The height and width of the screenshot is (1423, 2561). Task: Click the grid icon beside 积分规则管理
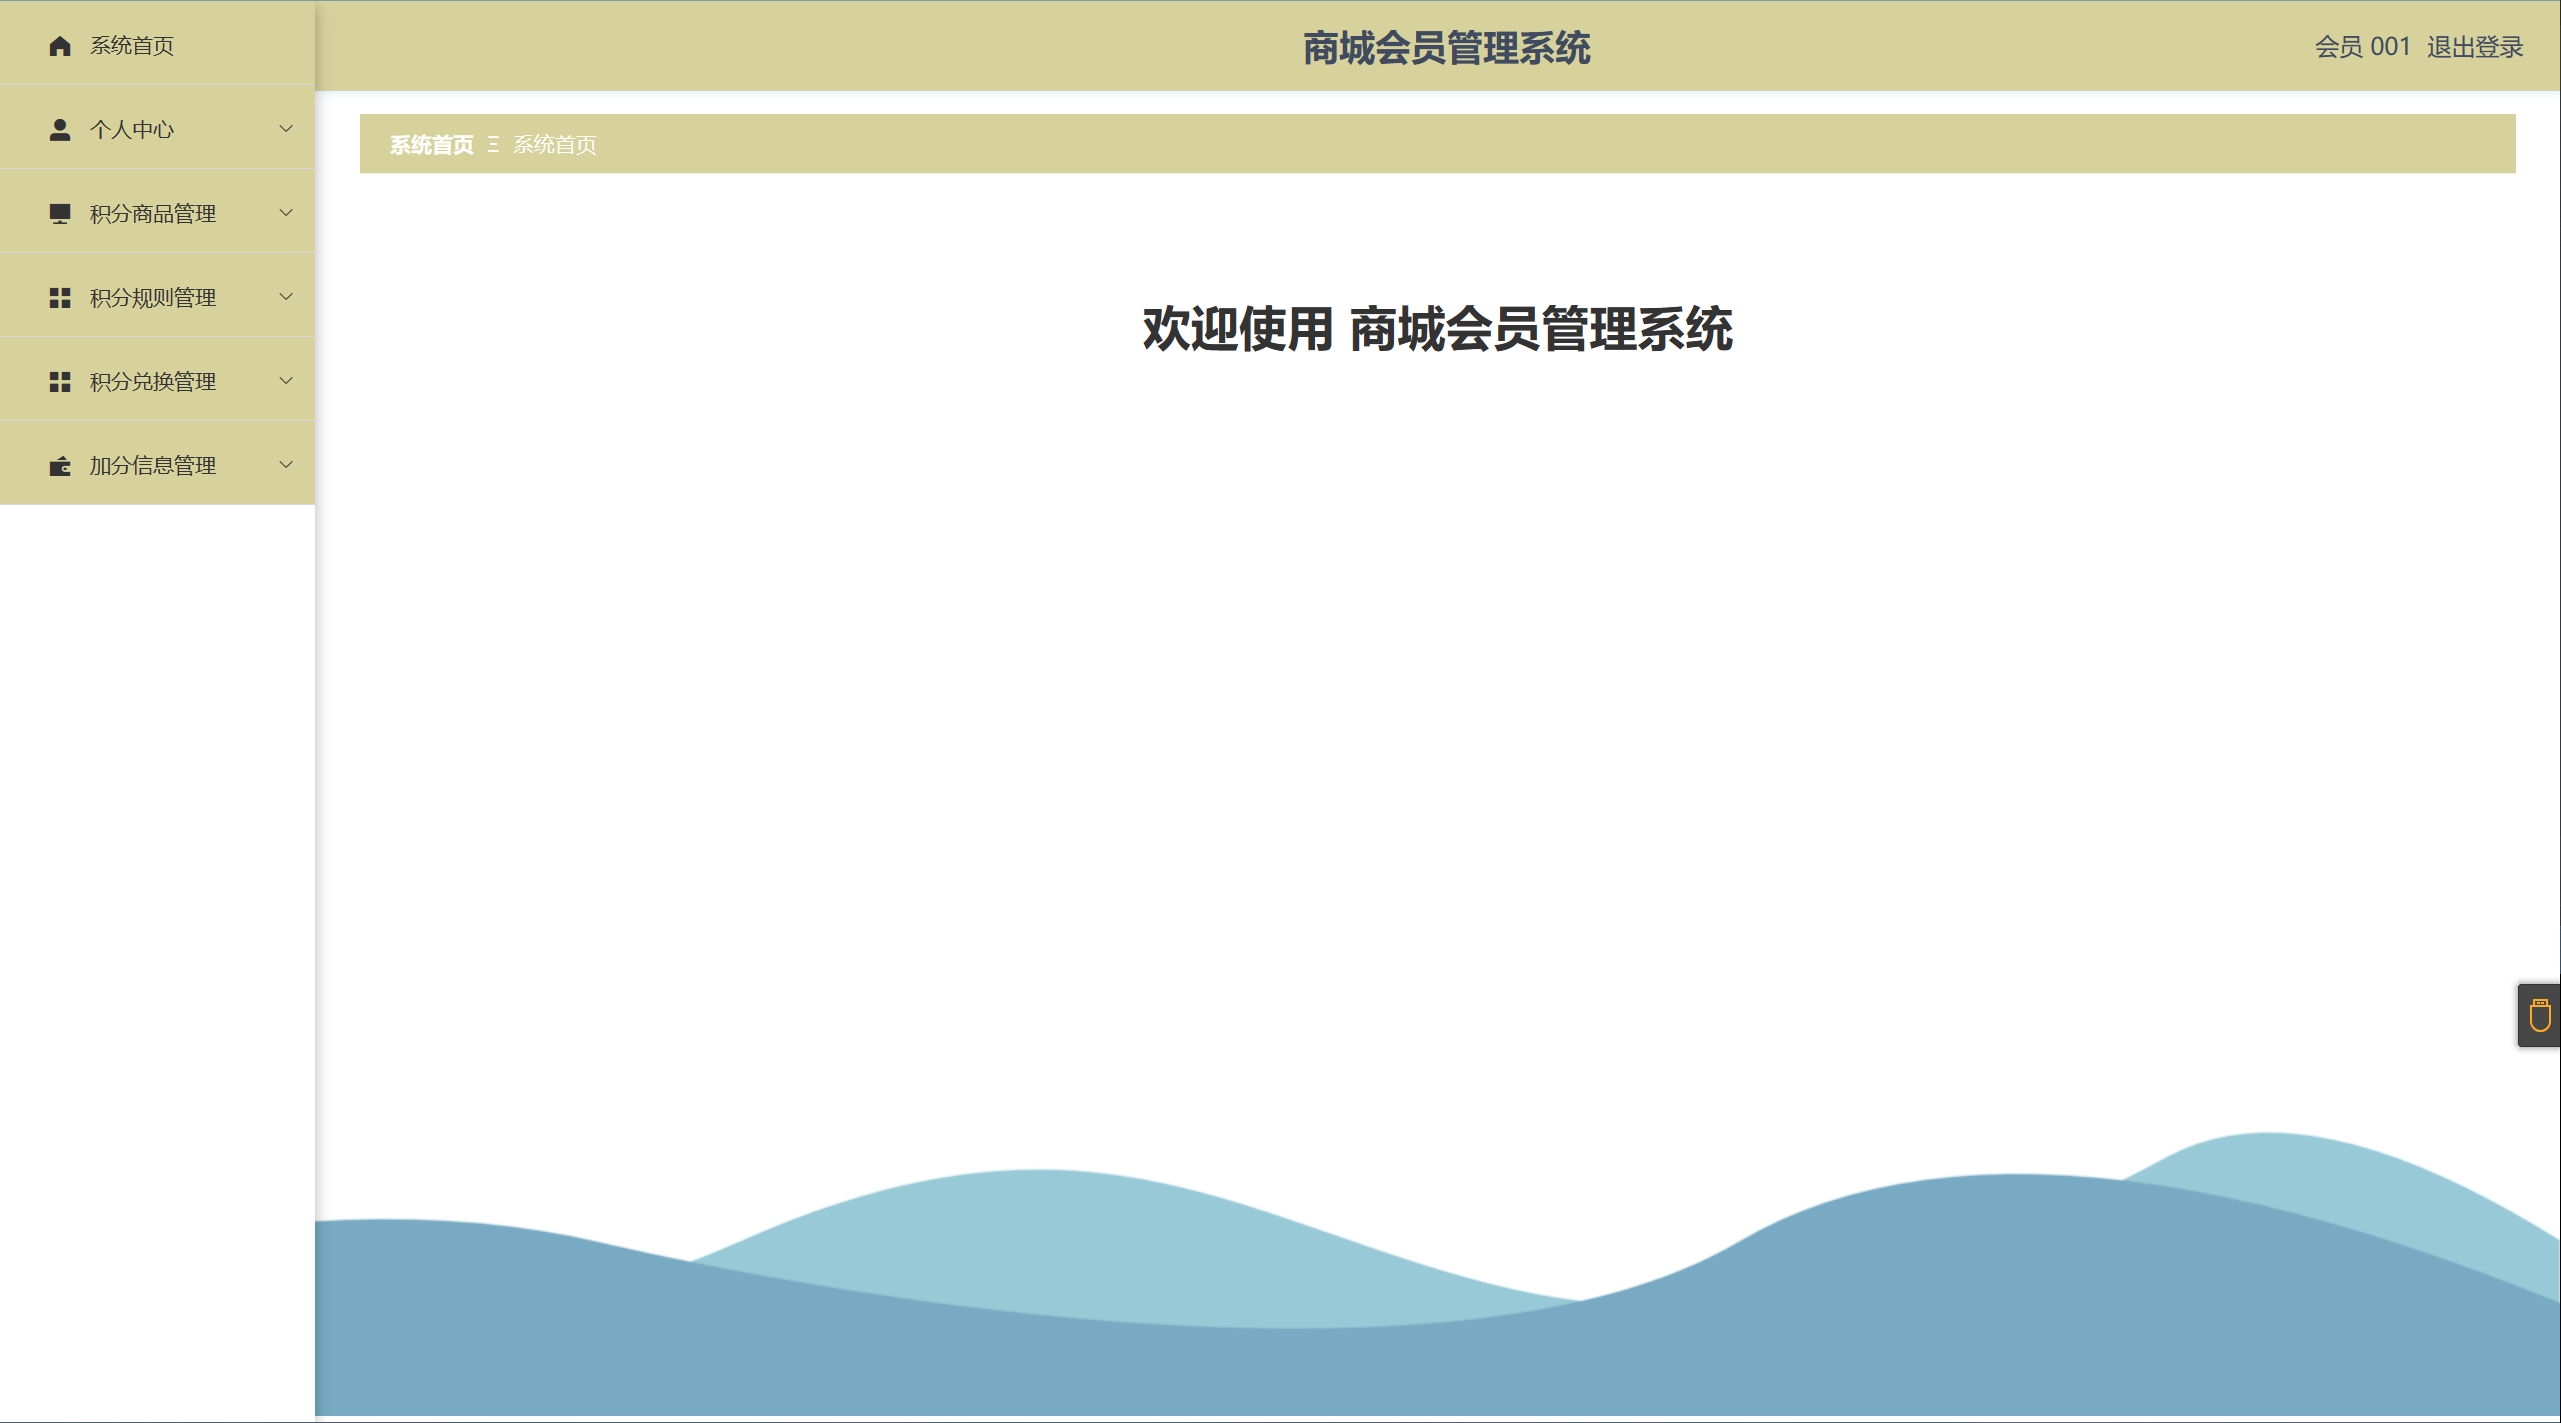click(60, 298)
